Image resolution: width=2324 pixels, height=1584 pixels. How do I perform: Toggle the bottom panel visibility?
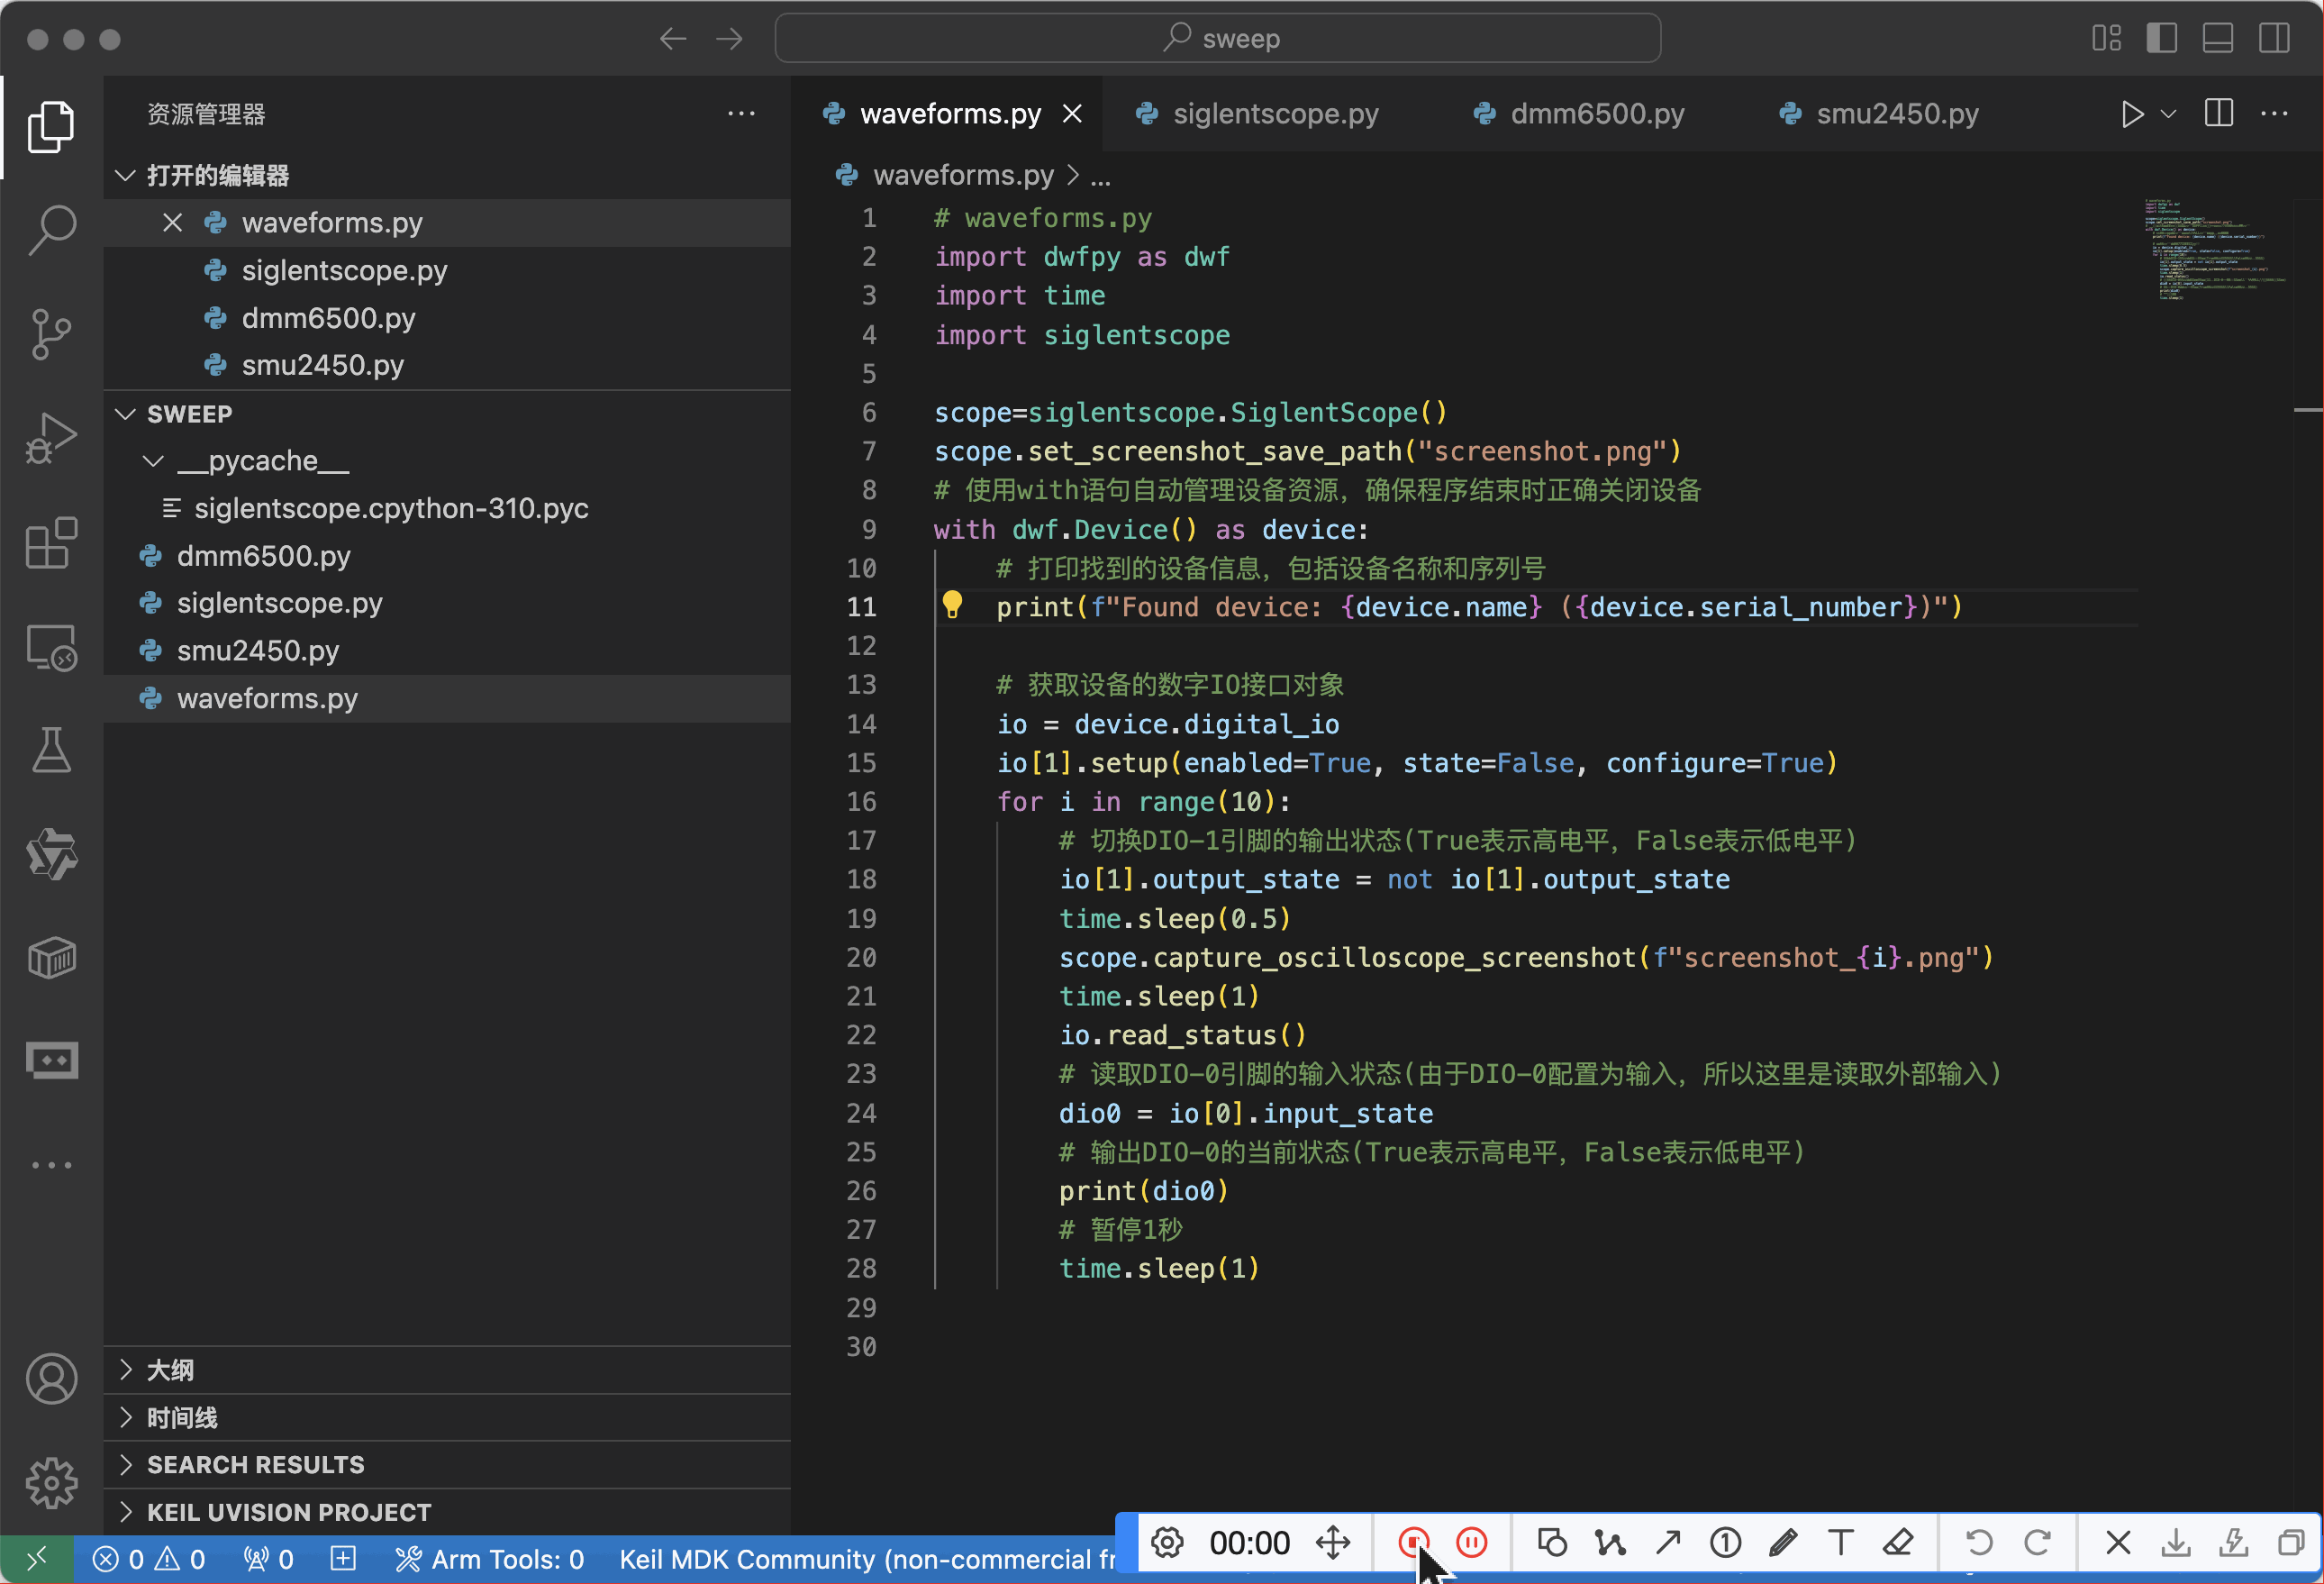tap(2217, 38)
